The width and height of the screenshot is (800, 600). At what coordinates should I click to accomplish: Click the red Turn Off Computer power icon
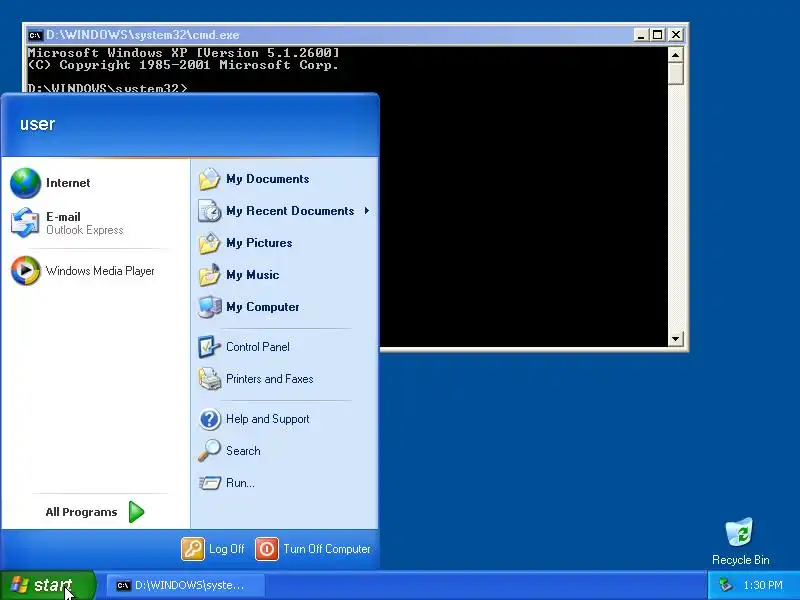[267, 549]
